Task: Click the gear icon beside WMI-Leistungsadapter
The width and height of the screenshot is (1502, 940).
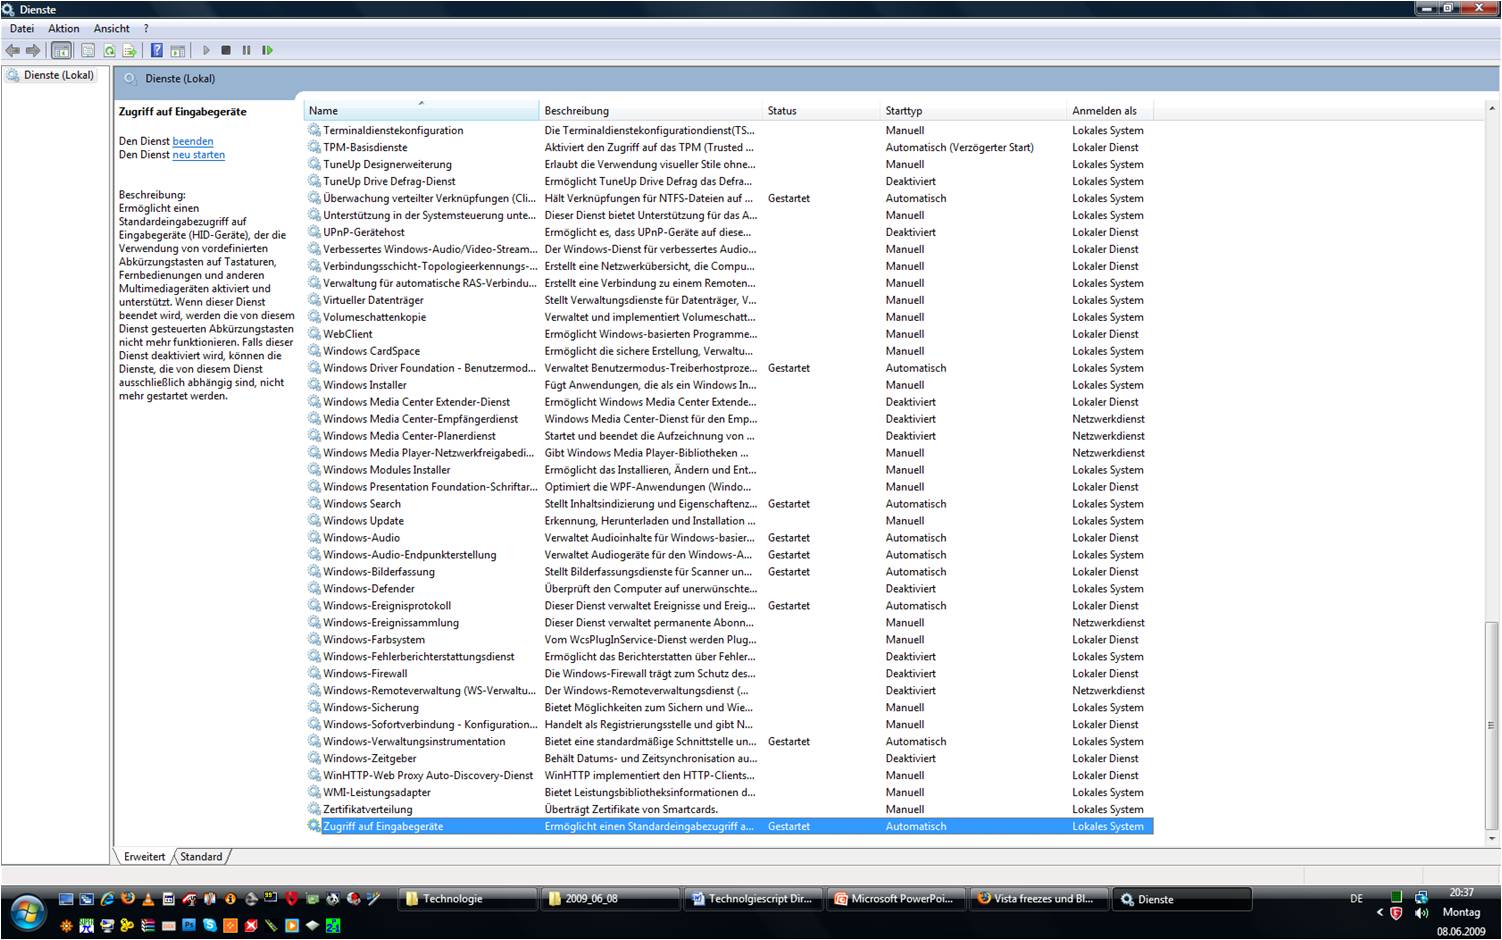Action: (314, 792)
